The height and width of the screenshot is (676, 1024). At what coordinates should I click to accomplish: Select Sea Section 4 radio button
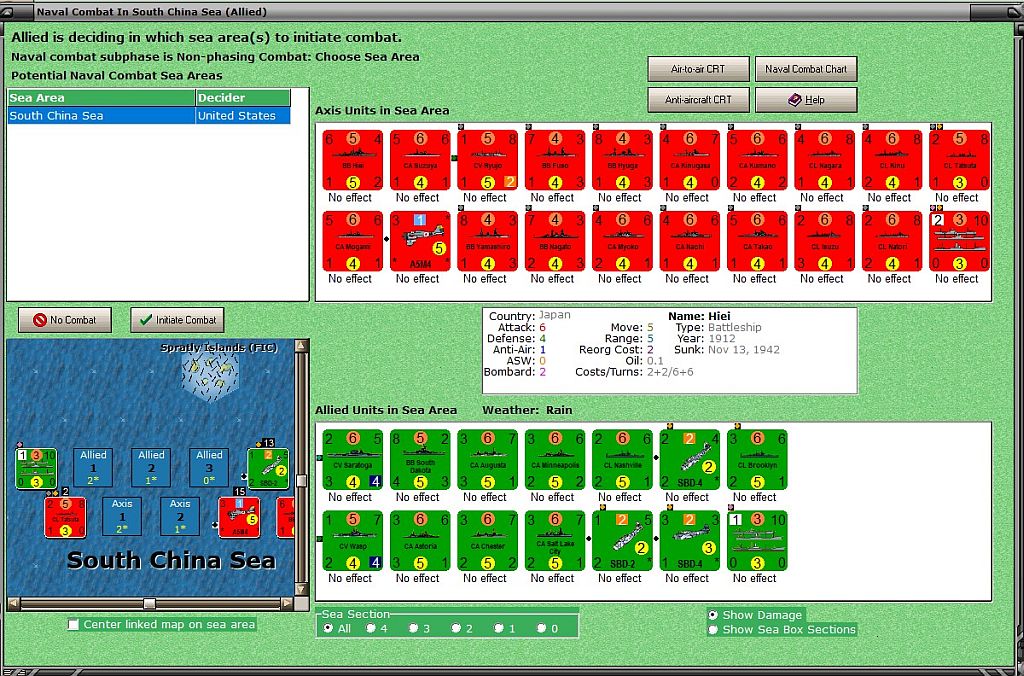pyautogui.click(x=371, y=628)
